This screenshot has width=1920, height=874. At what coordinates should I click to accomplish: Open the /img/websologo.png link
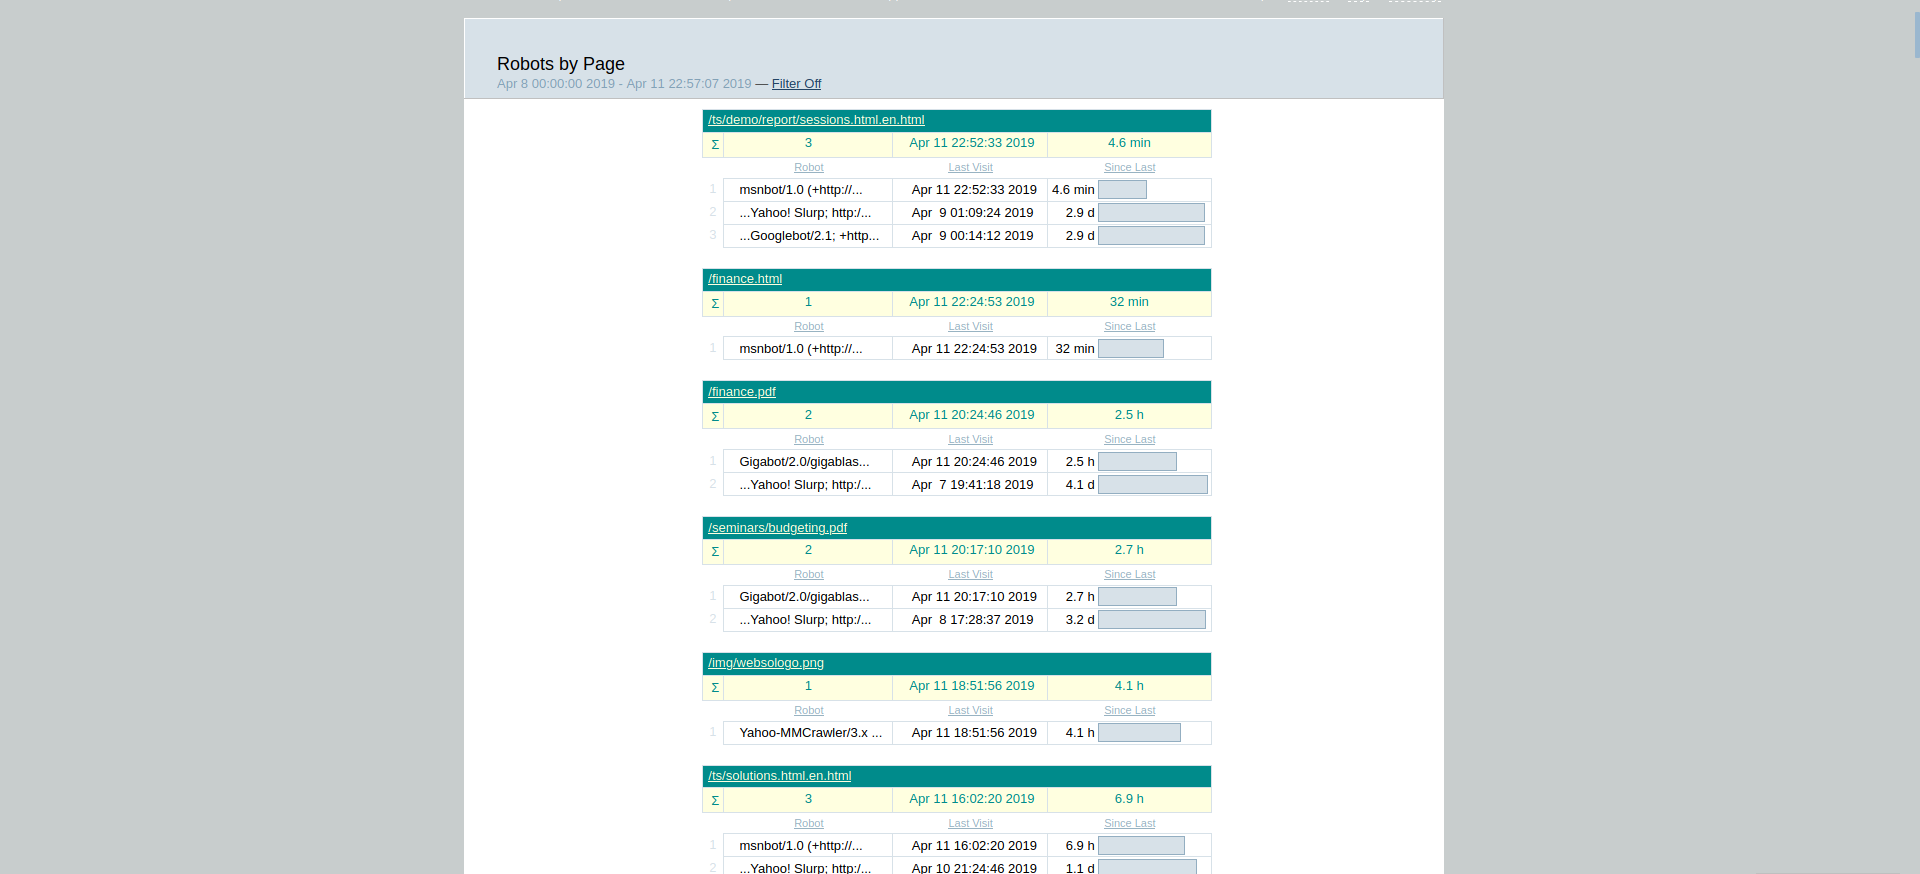(x=766, y=663)
